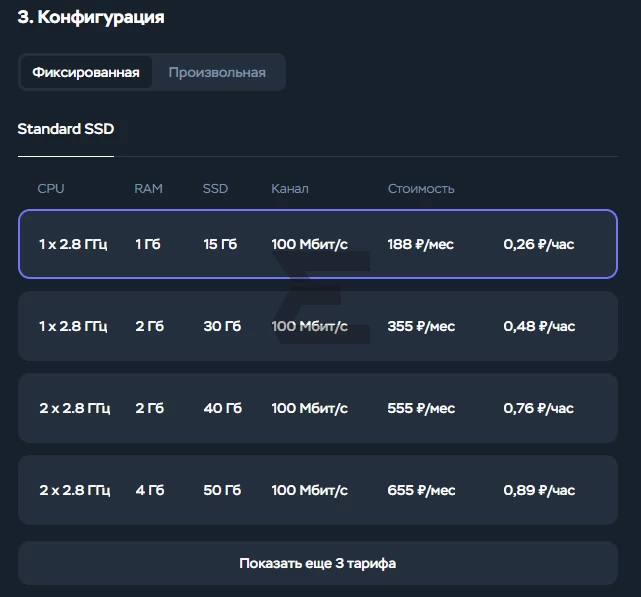Click the 0,48 ₽/час hourly price

pos(539,326)
